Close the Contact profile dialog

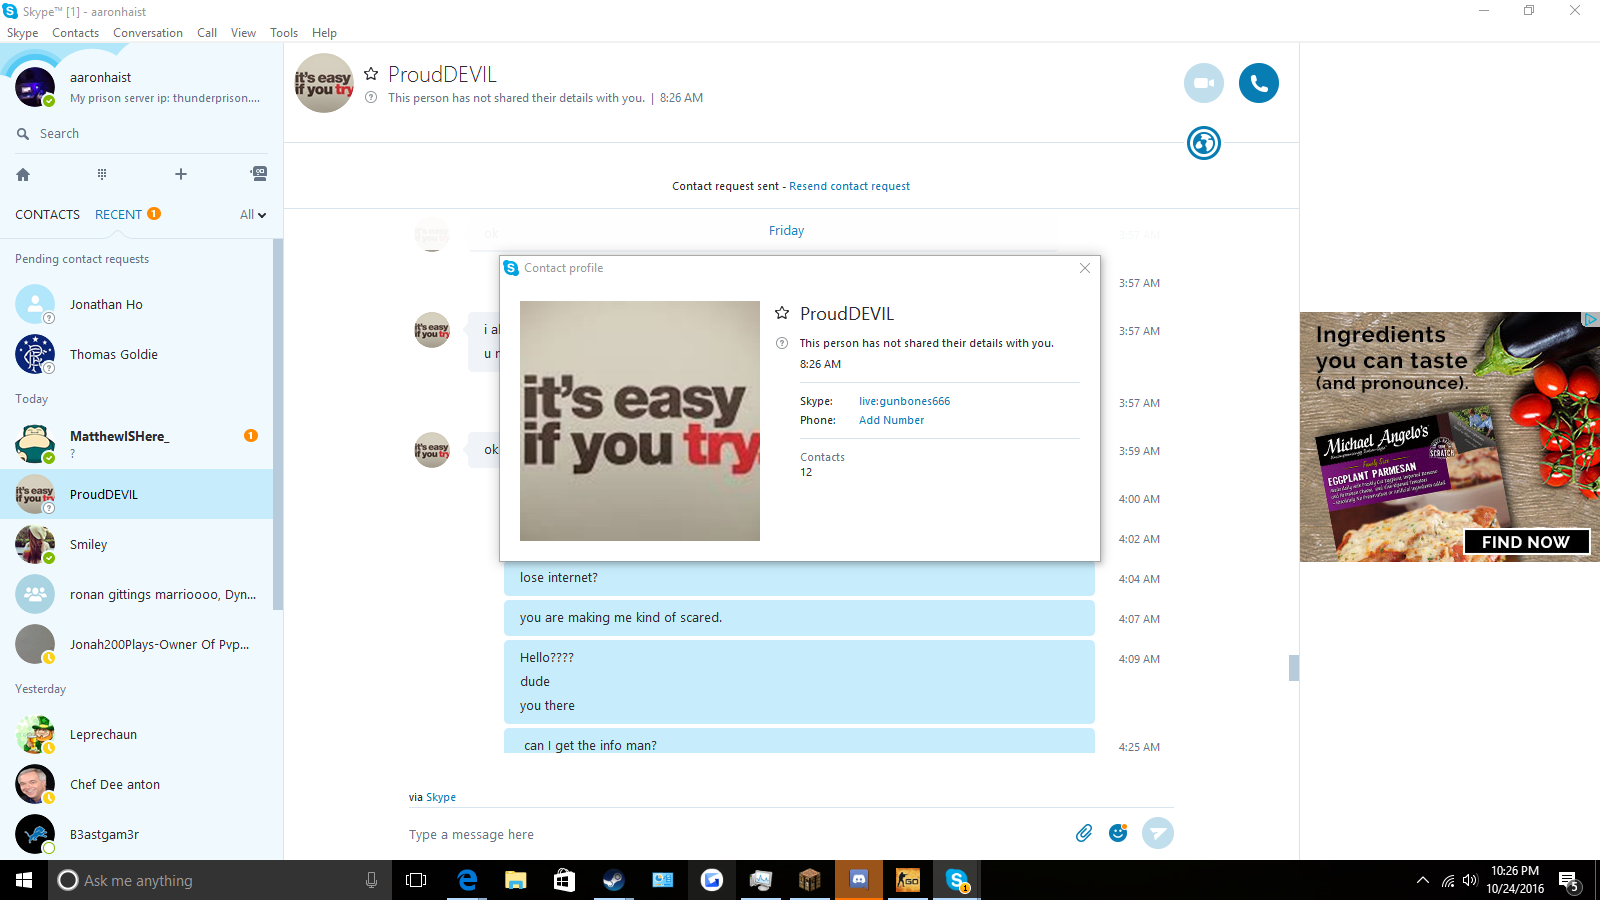tap(1085, 268)
